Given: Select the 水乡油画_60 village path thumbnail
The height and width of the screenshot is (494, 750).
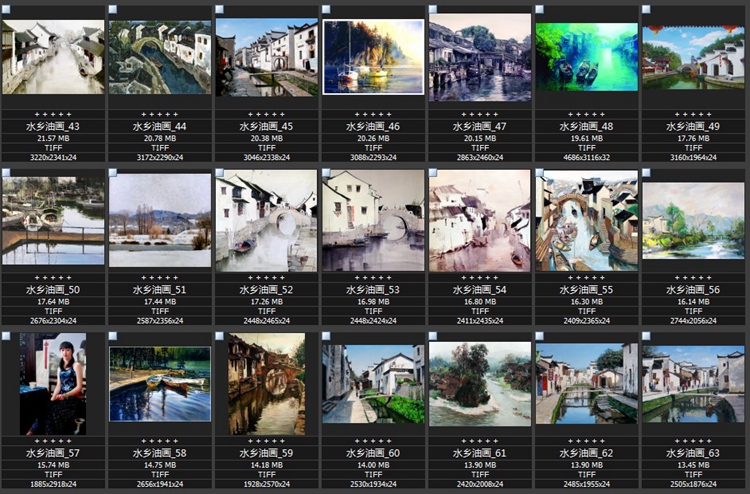Looking at the screenshot, I should tap(373, 384).
